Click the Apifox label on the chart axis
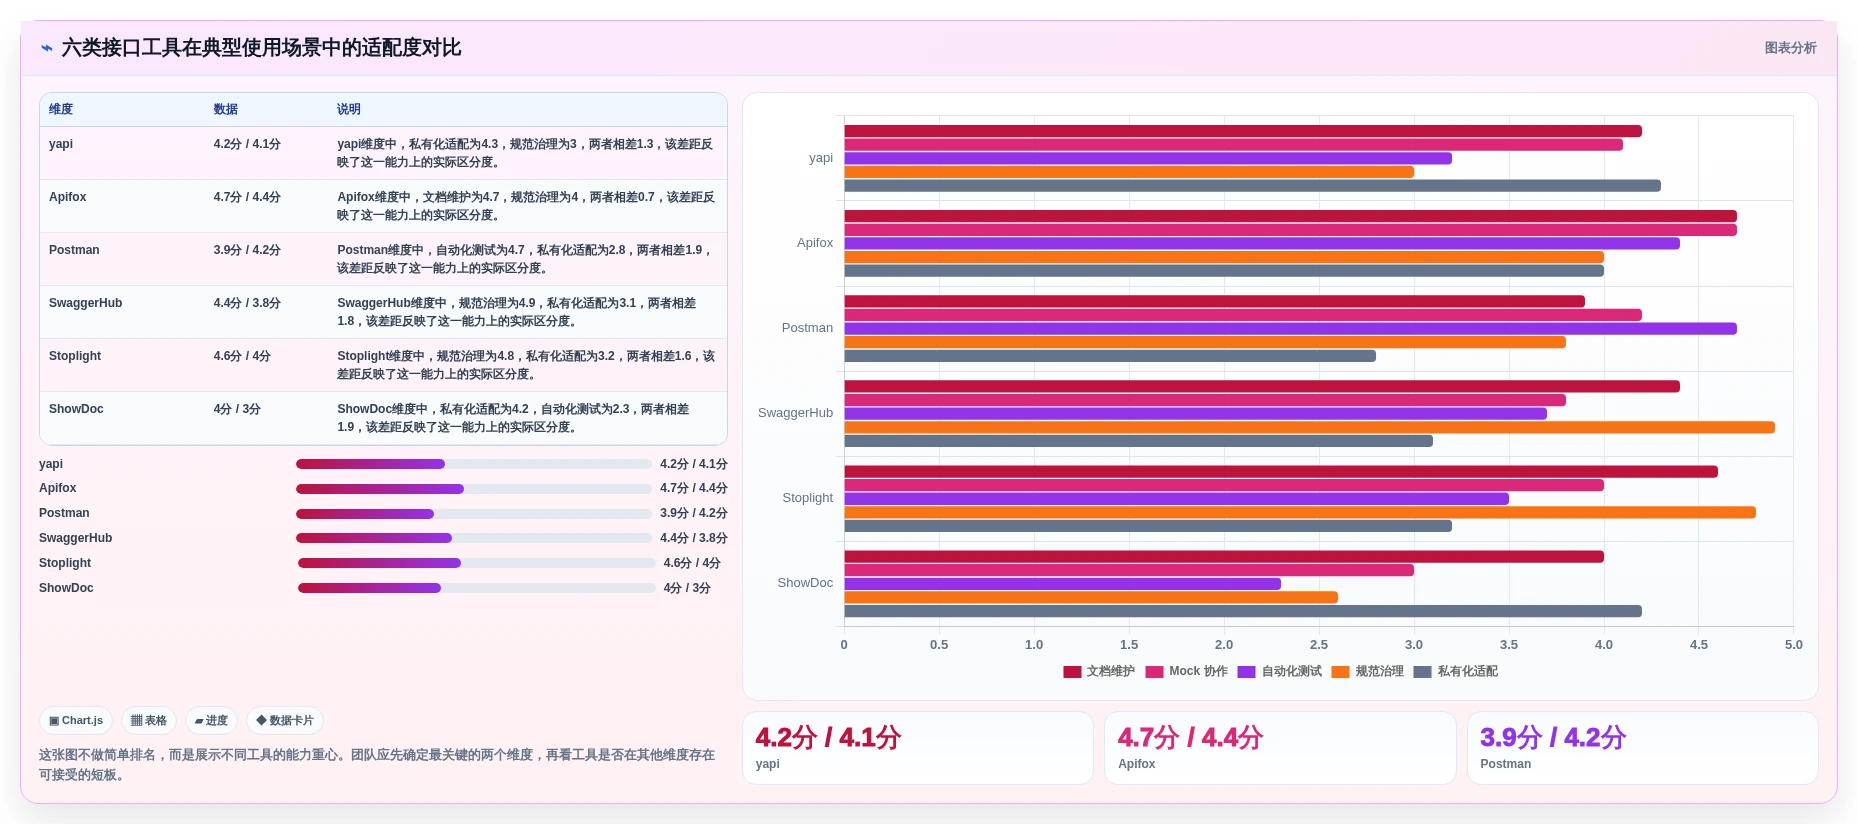This screenshot has width=1858, height=824. coord(815,243)
